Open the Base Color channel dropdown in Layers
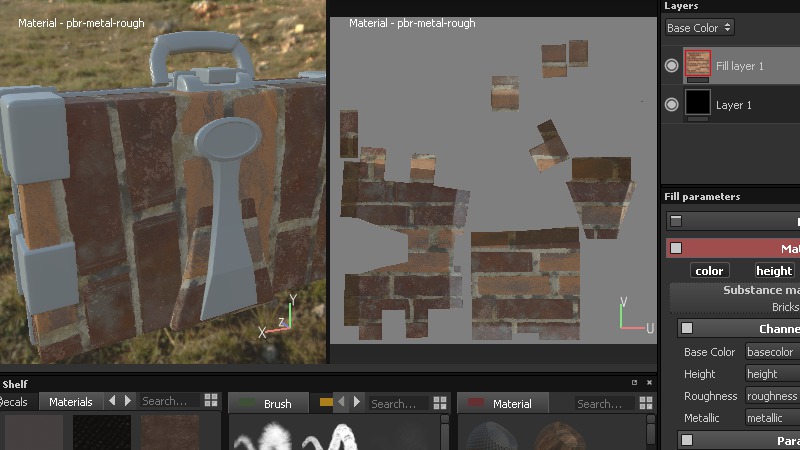This screenshot has height=450, width=800. pos(699,28)
